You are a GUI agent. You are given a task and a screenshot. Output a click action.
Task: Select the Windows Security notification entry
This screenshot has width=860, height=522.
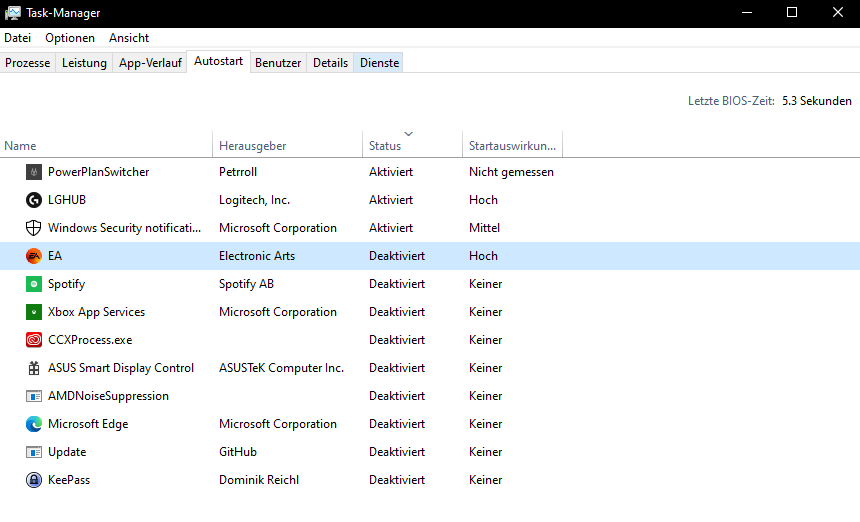point(125,228)
